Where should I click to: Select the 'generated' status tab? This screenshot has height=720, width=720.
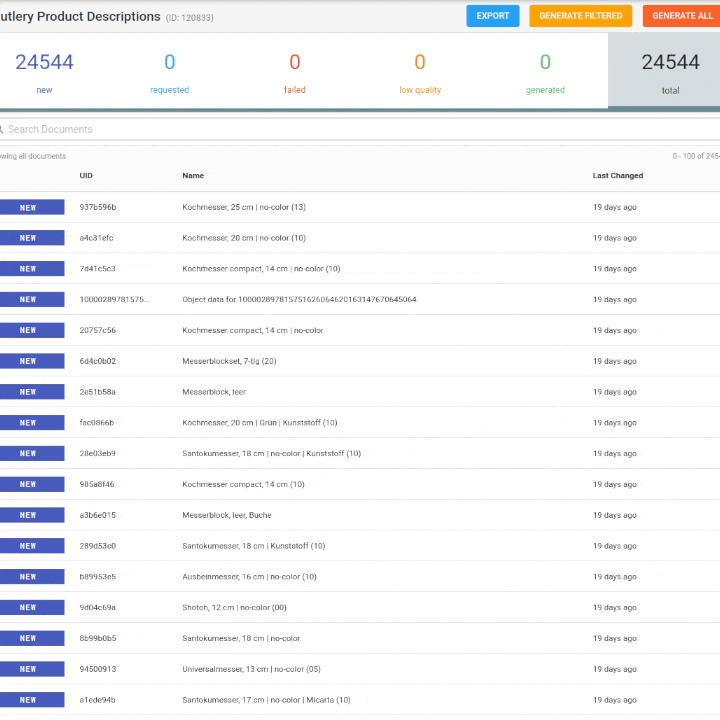point(545,71)
